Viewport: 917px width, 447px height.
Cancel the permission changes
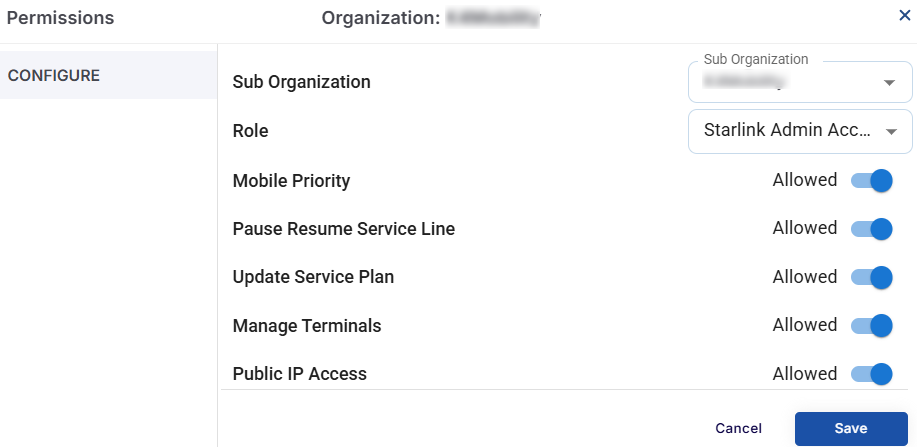coord(738,428)
